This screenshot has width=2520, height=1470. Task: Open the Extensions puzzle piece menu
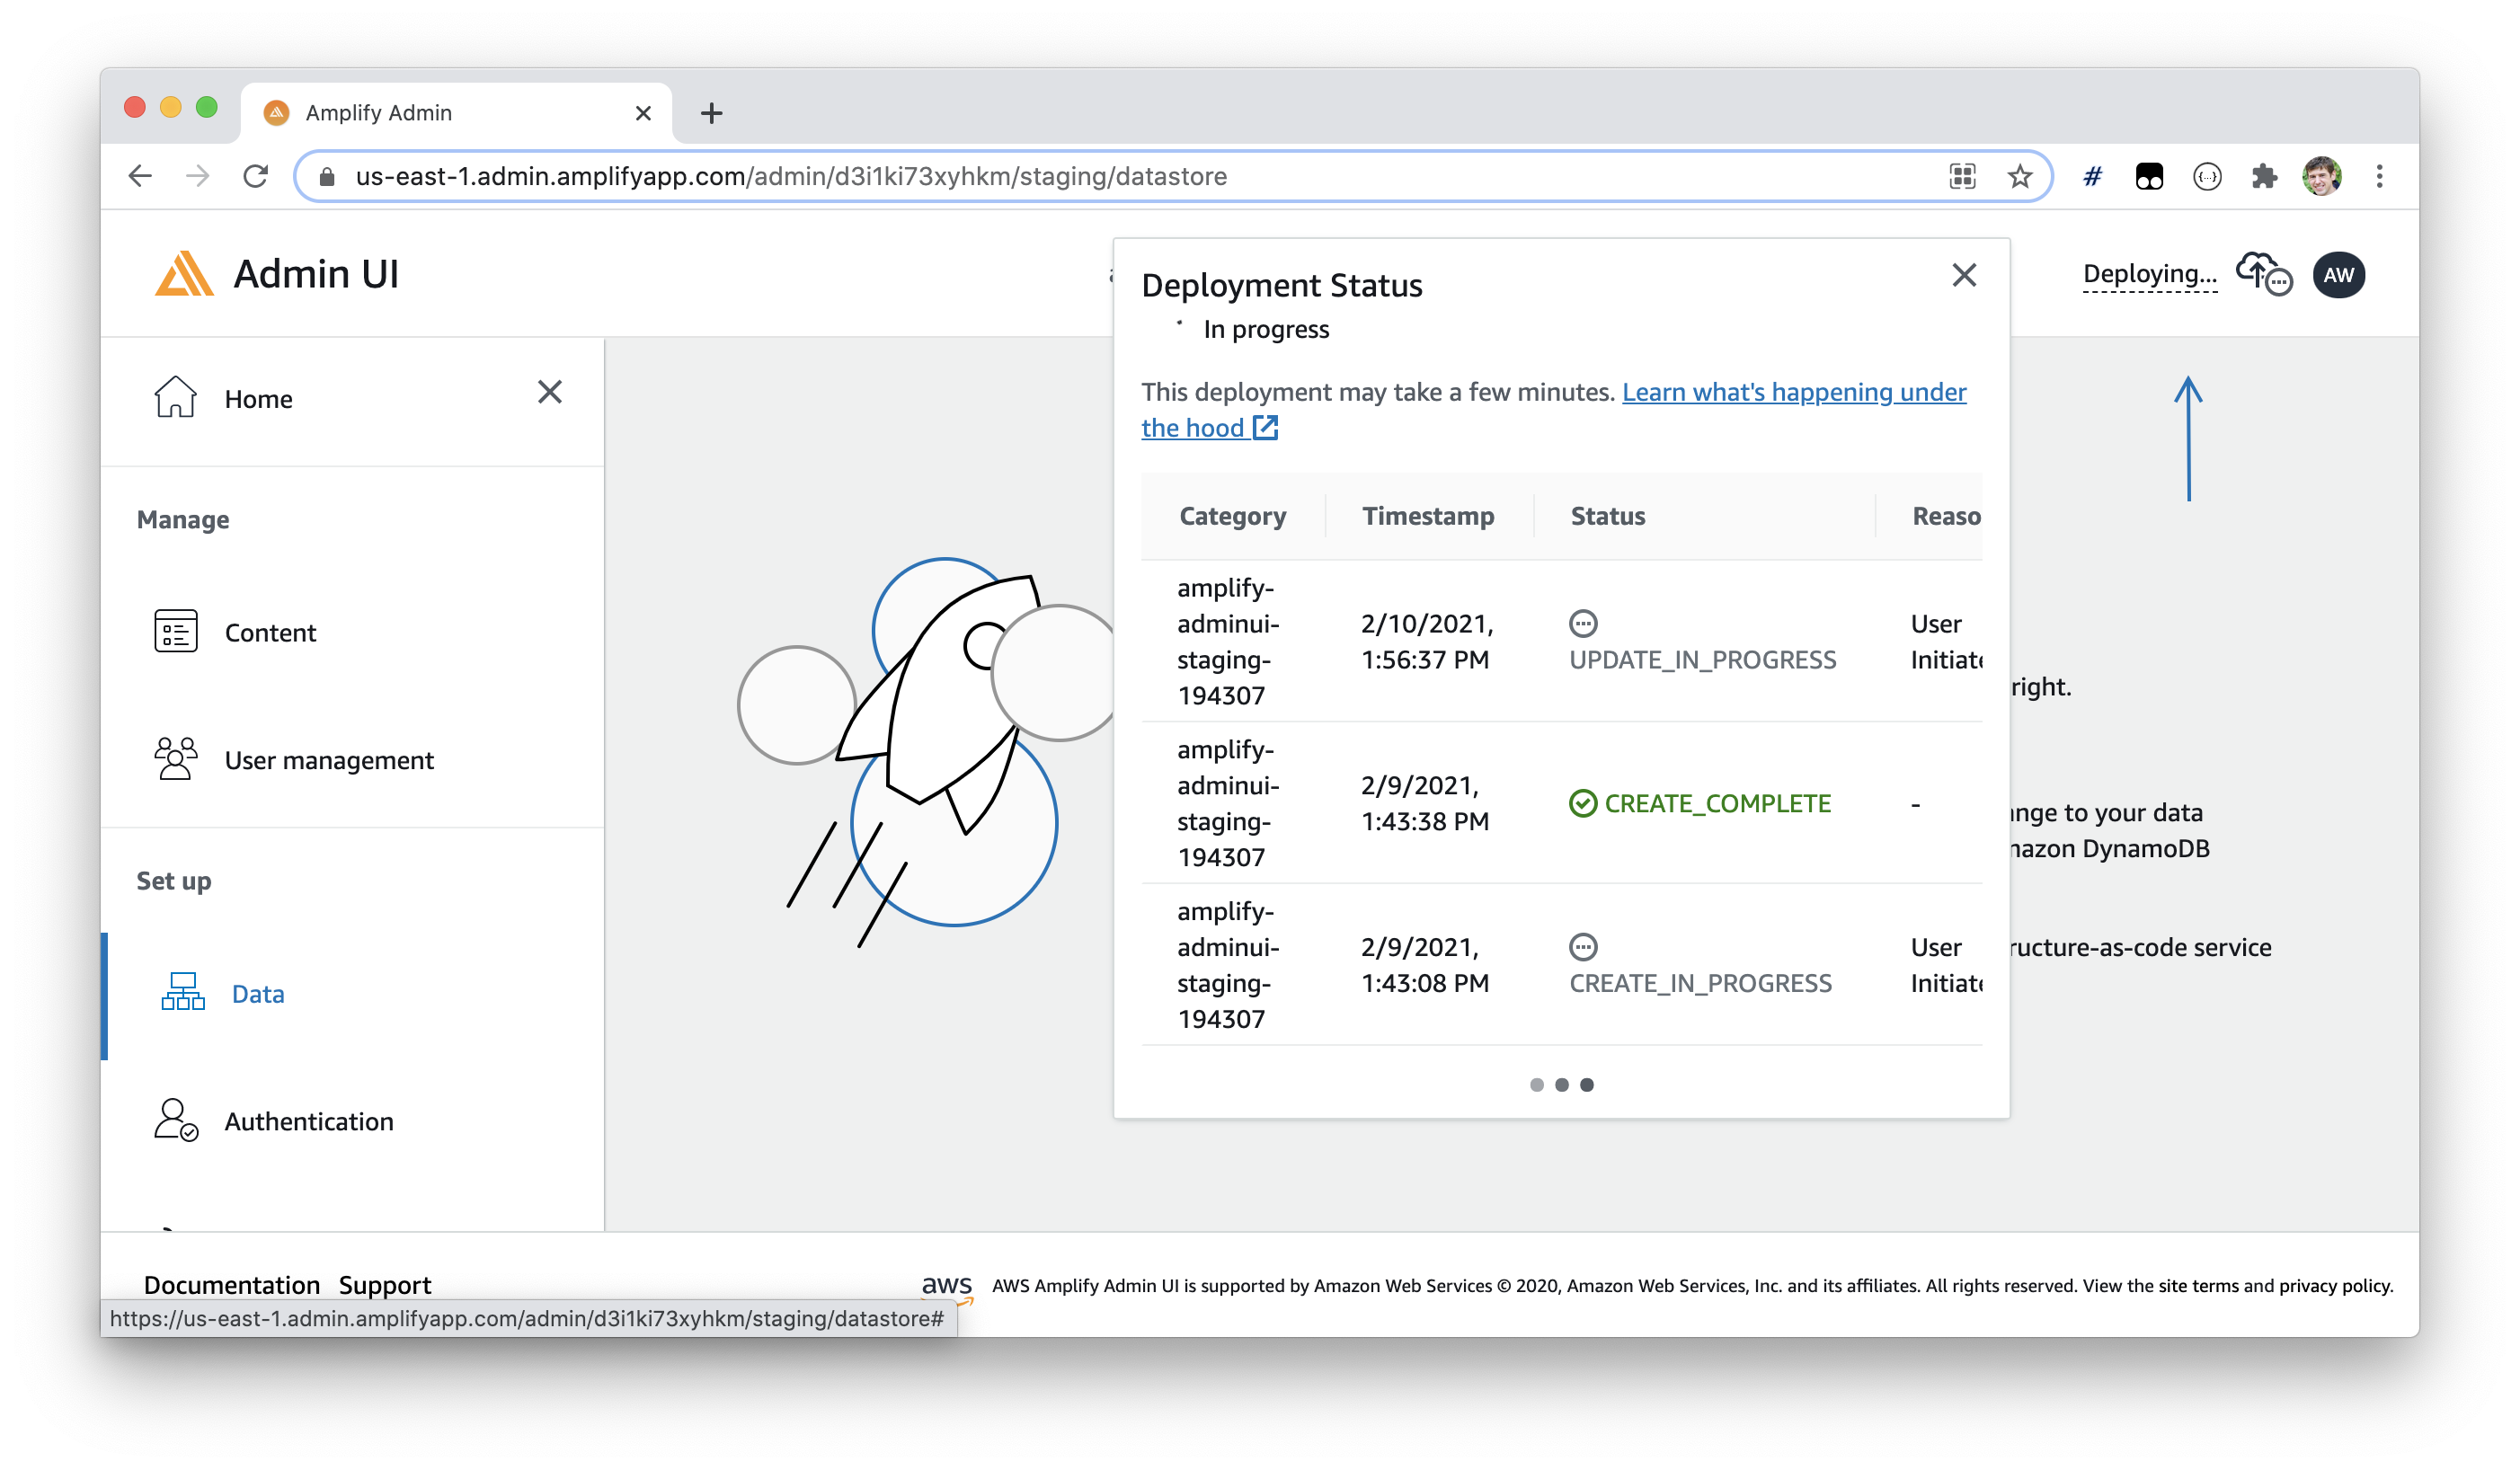pos(2264,176)
